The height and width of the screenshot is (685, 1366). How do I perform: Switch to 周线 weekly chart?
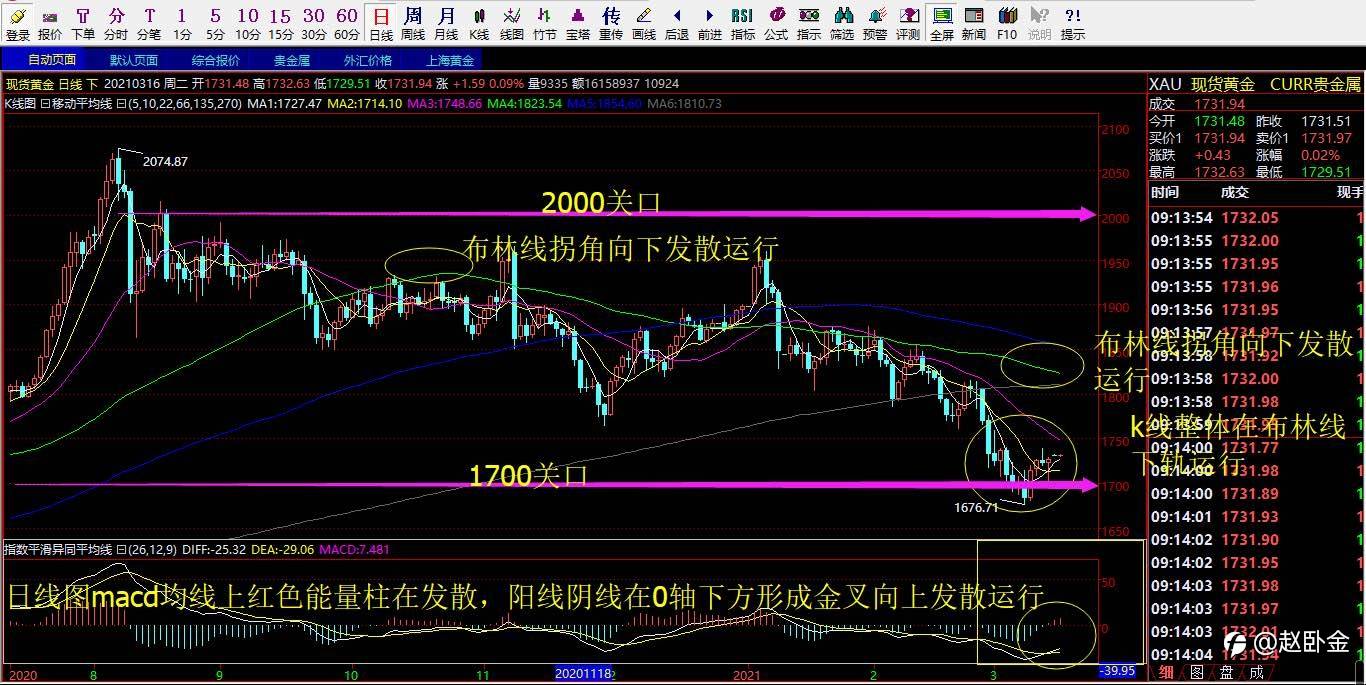coord(413,22)
